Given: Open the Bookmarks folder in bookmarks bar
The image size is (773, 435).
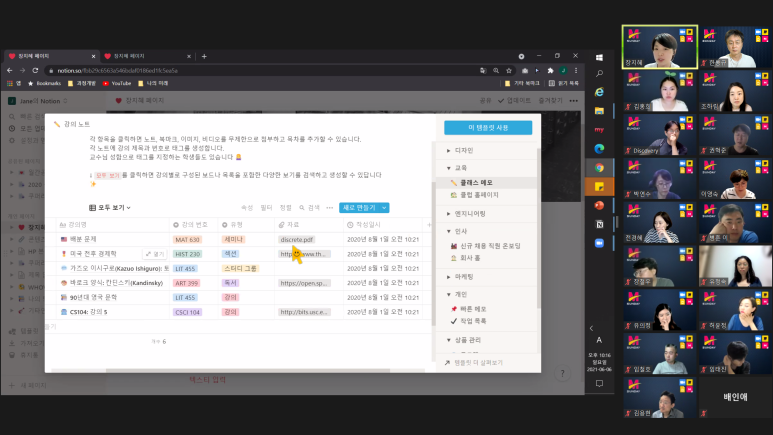Looking at the screenshot, I should [x=44, y=83].
